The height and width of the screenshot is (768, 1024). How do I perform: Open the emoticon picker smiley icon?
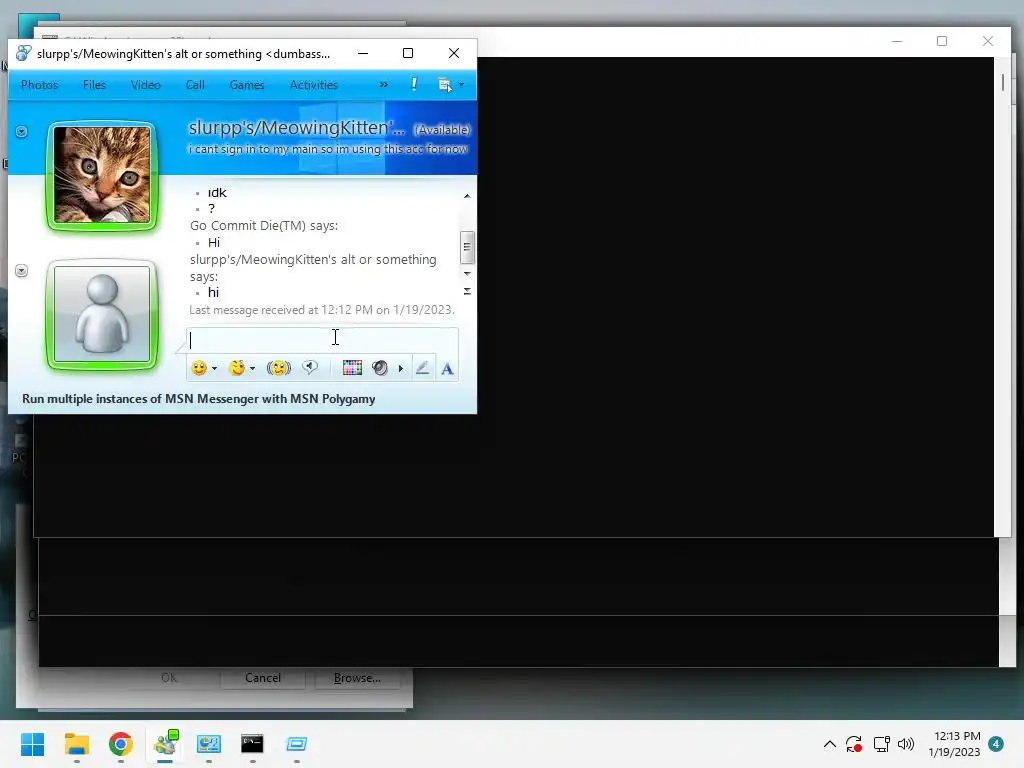point(199,368)
